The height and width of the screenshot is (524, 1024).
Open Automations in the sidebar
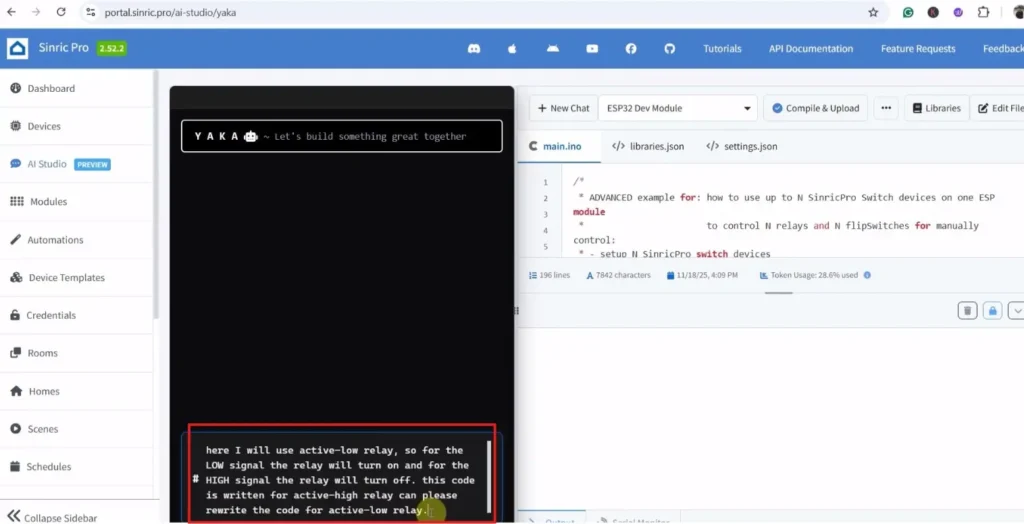(x=55, y=240)
